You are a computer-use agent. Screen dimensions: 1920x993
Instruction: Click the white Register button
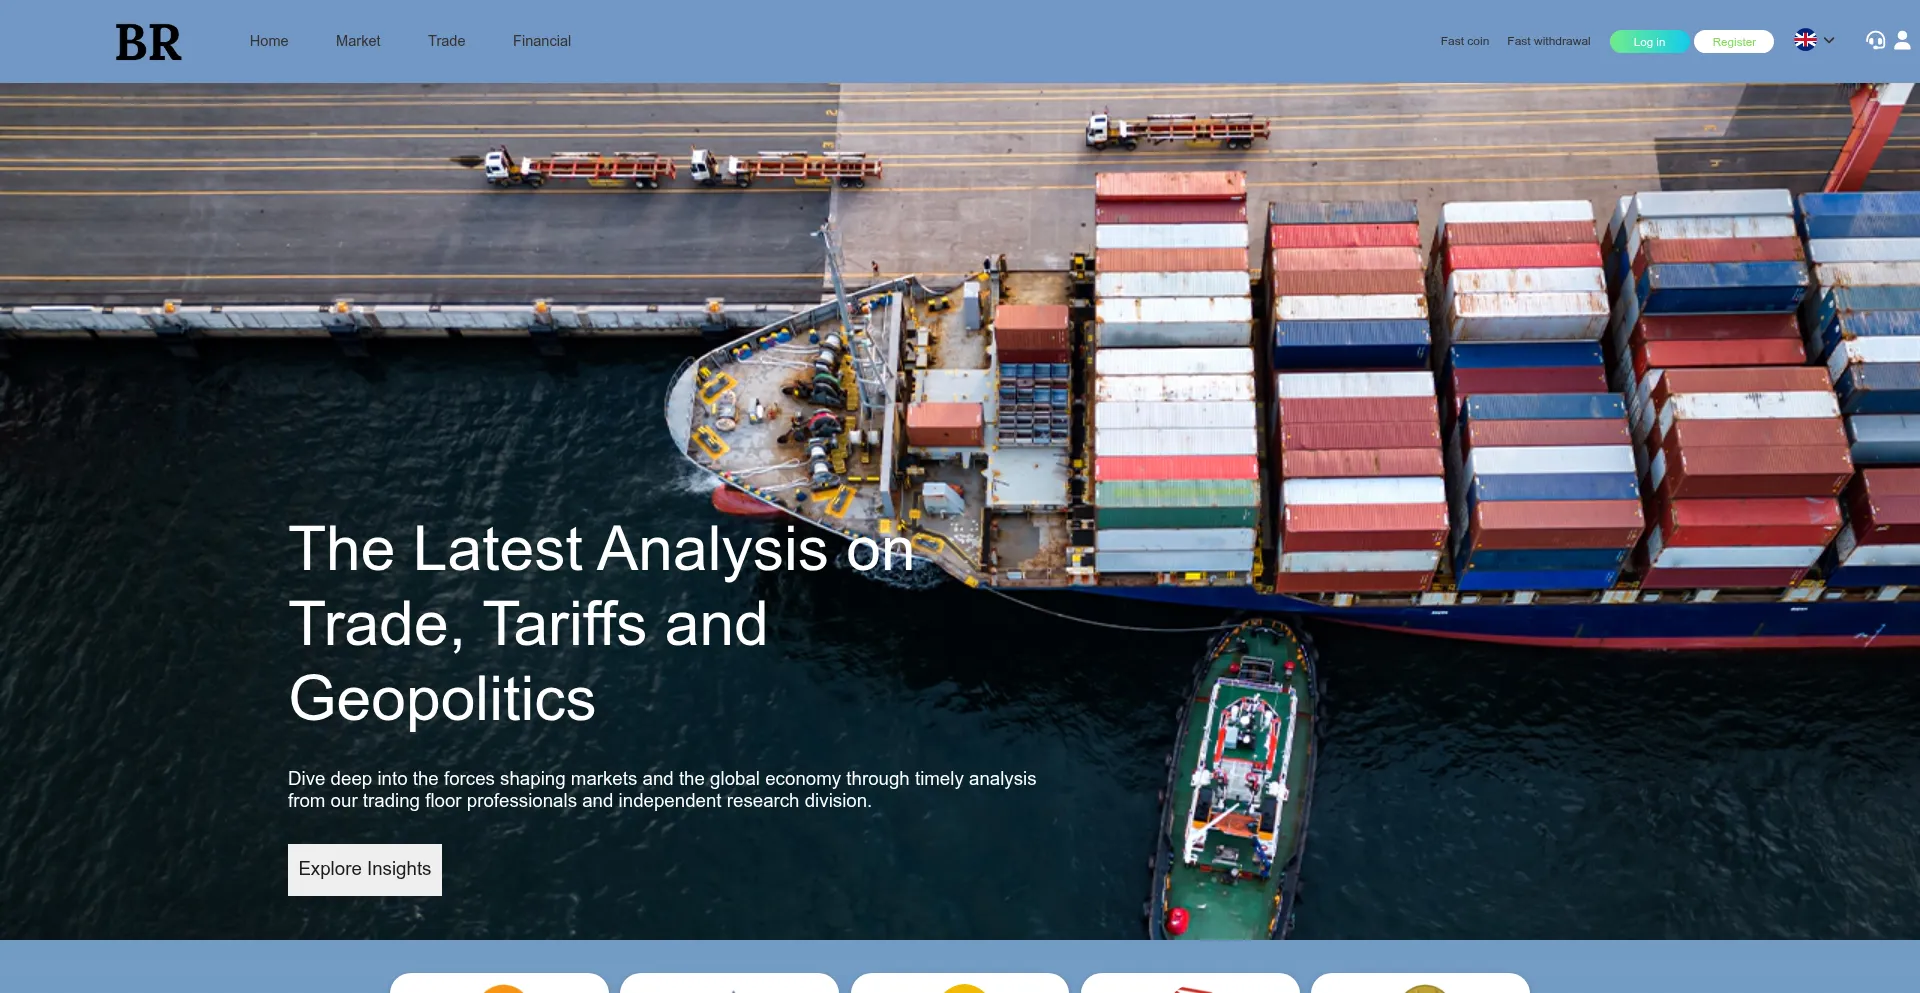coord(1733,42)
